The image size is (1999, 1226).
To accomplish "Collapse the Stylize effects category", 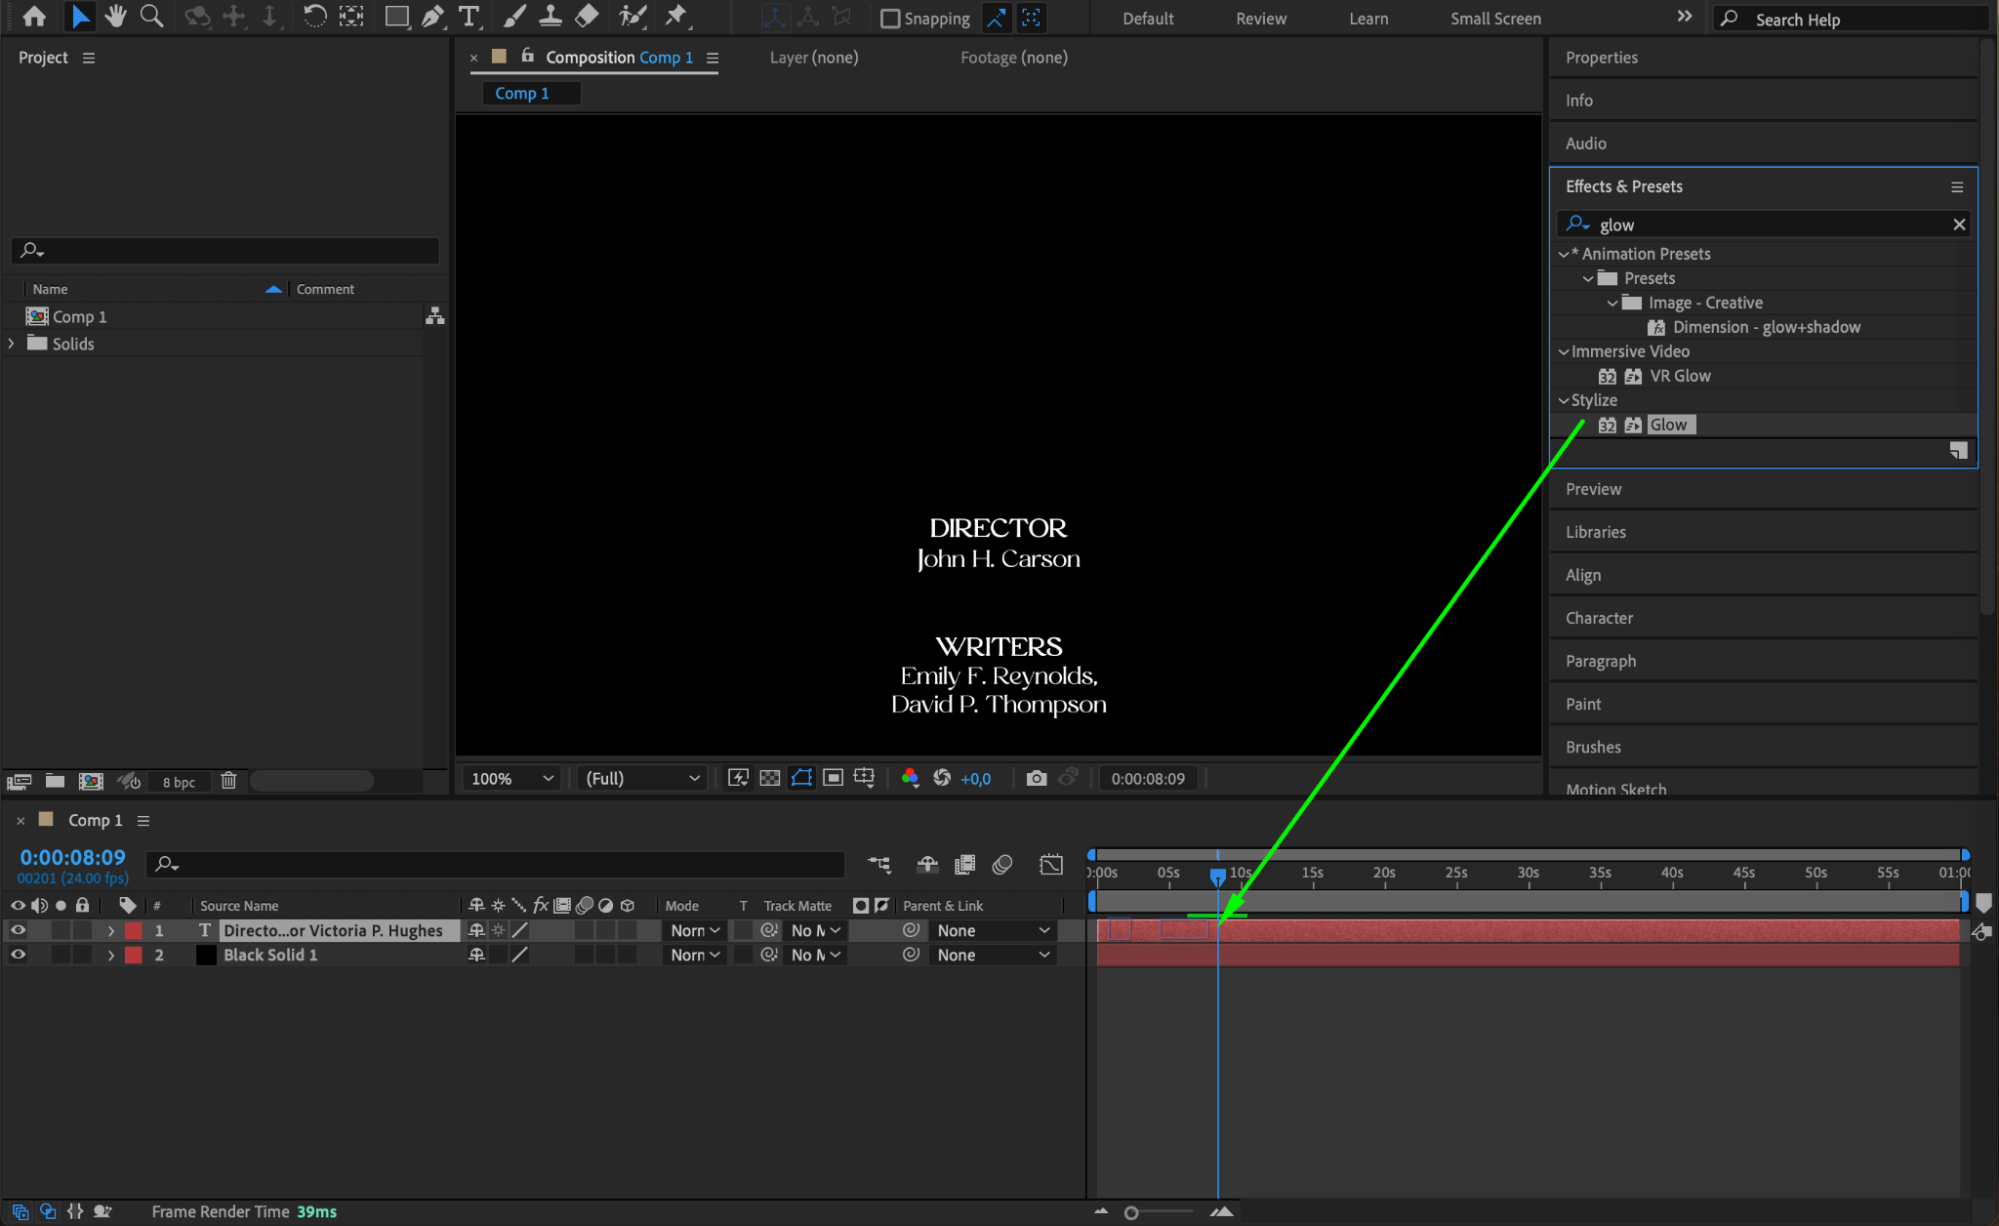I will pos(1563,400).
